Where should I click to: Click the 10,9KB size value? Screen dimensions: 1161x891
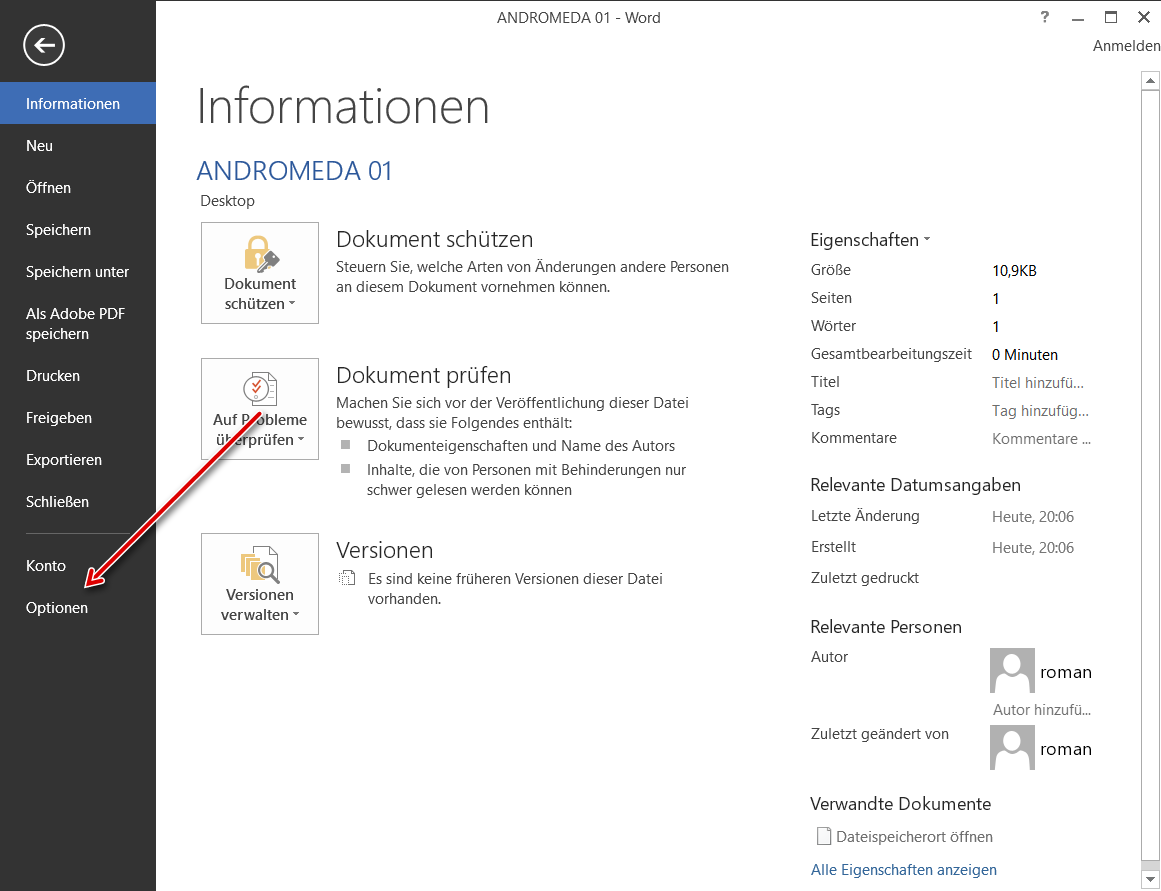tap(1014, 271)
